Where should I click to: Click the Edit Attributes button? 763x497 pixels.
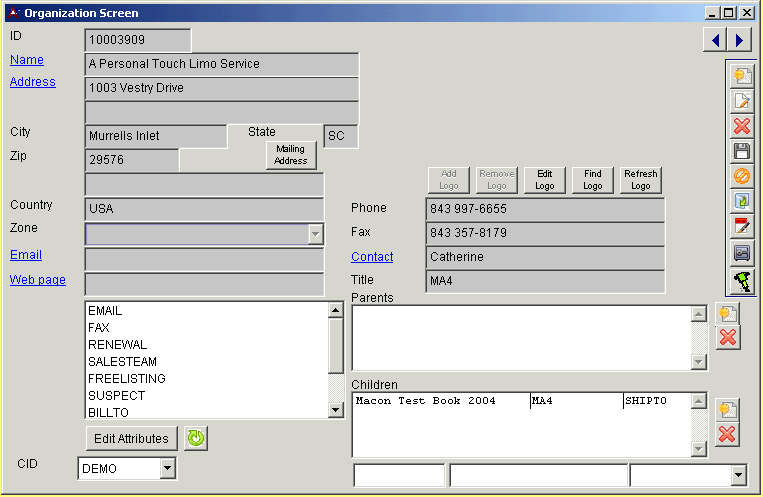131,438
